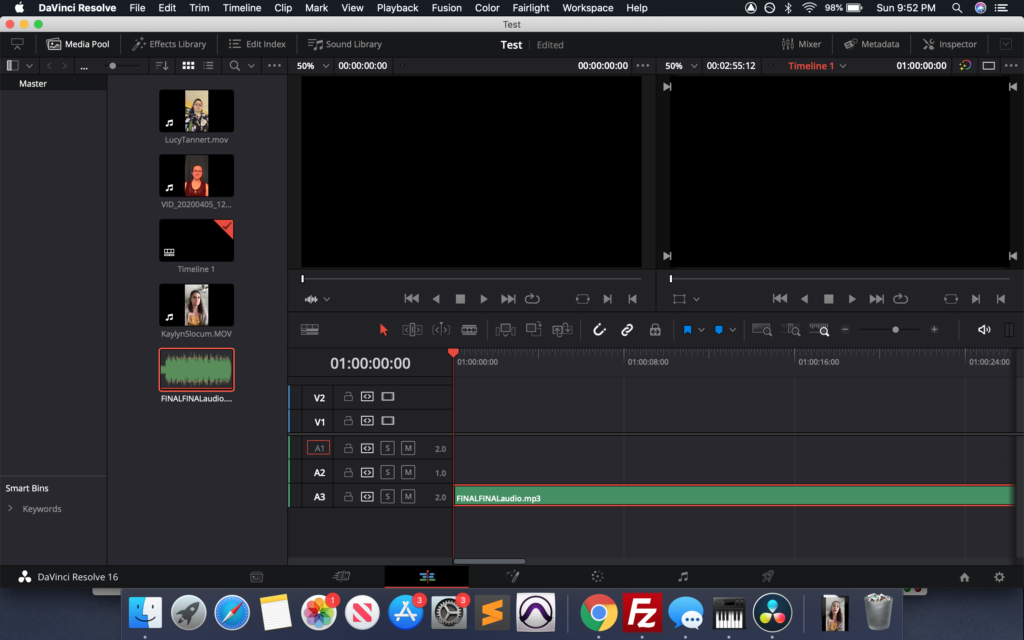The image size is (1024, 640).
Task: Solo audio track A3
Action: tap(387, 497)
